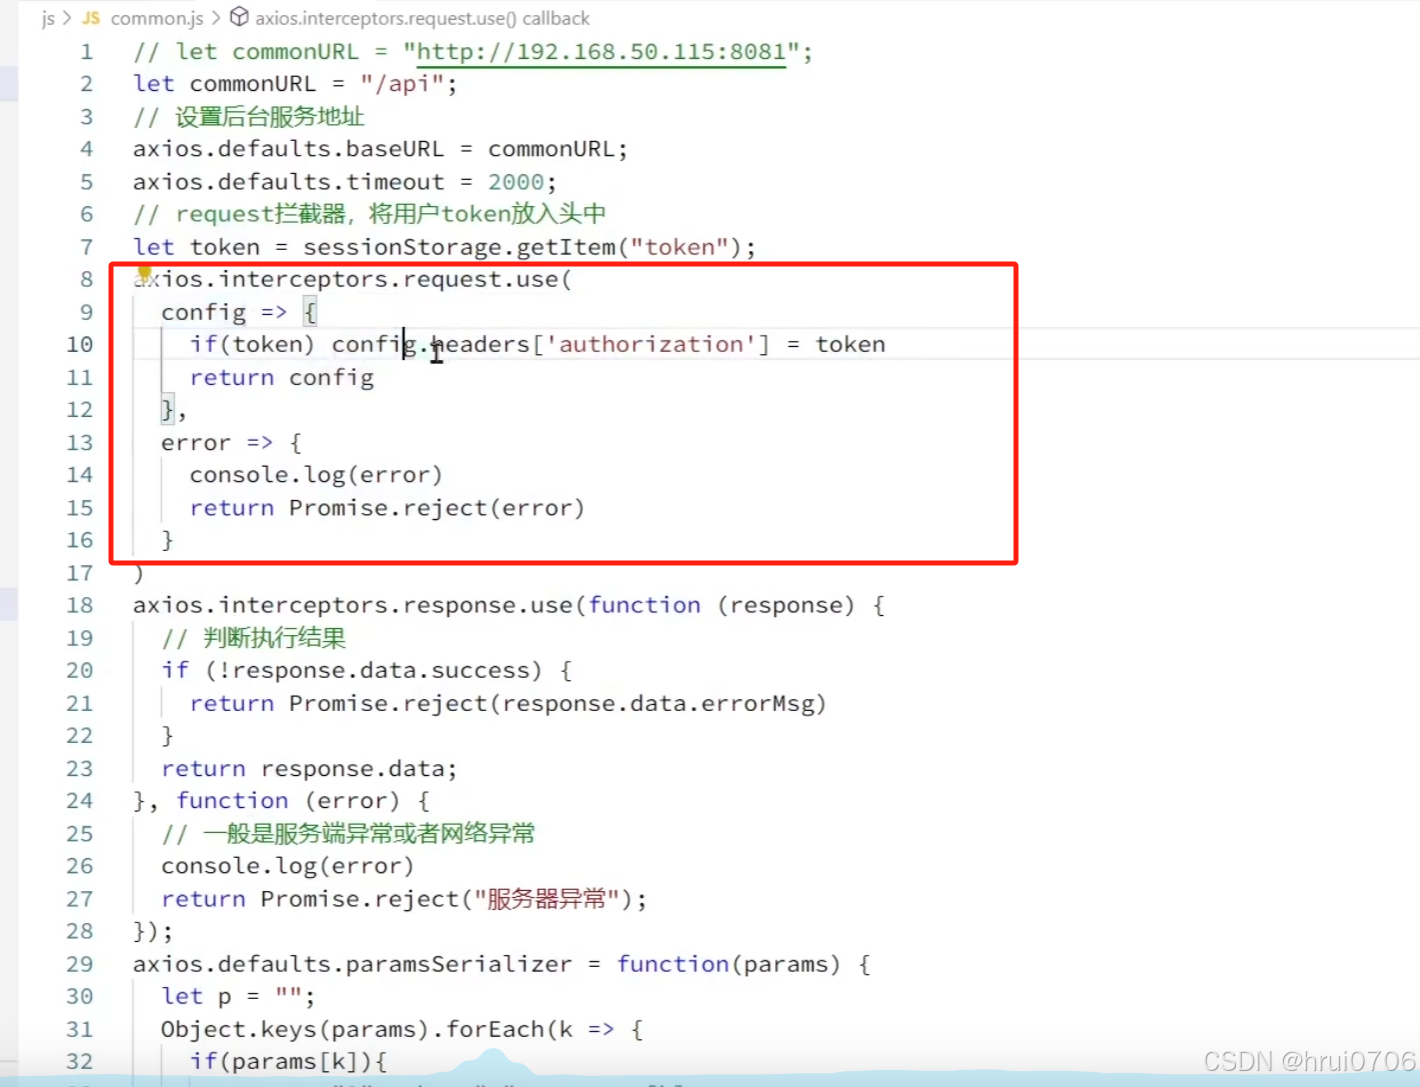This screenshot has width=1420, height=1087.
Task: Click 'response.data.errorMsg' on line 21
Action: coord(658,703)
